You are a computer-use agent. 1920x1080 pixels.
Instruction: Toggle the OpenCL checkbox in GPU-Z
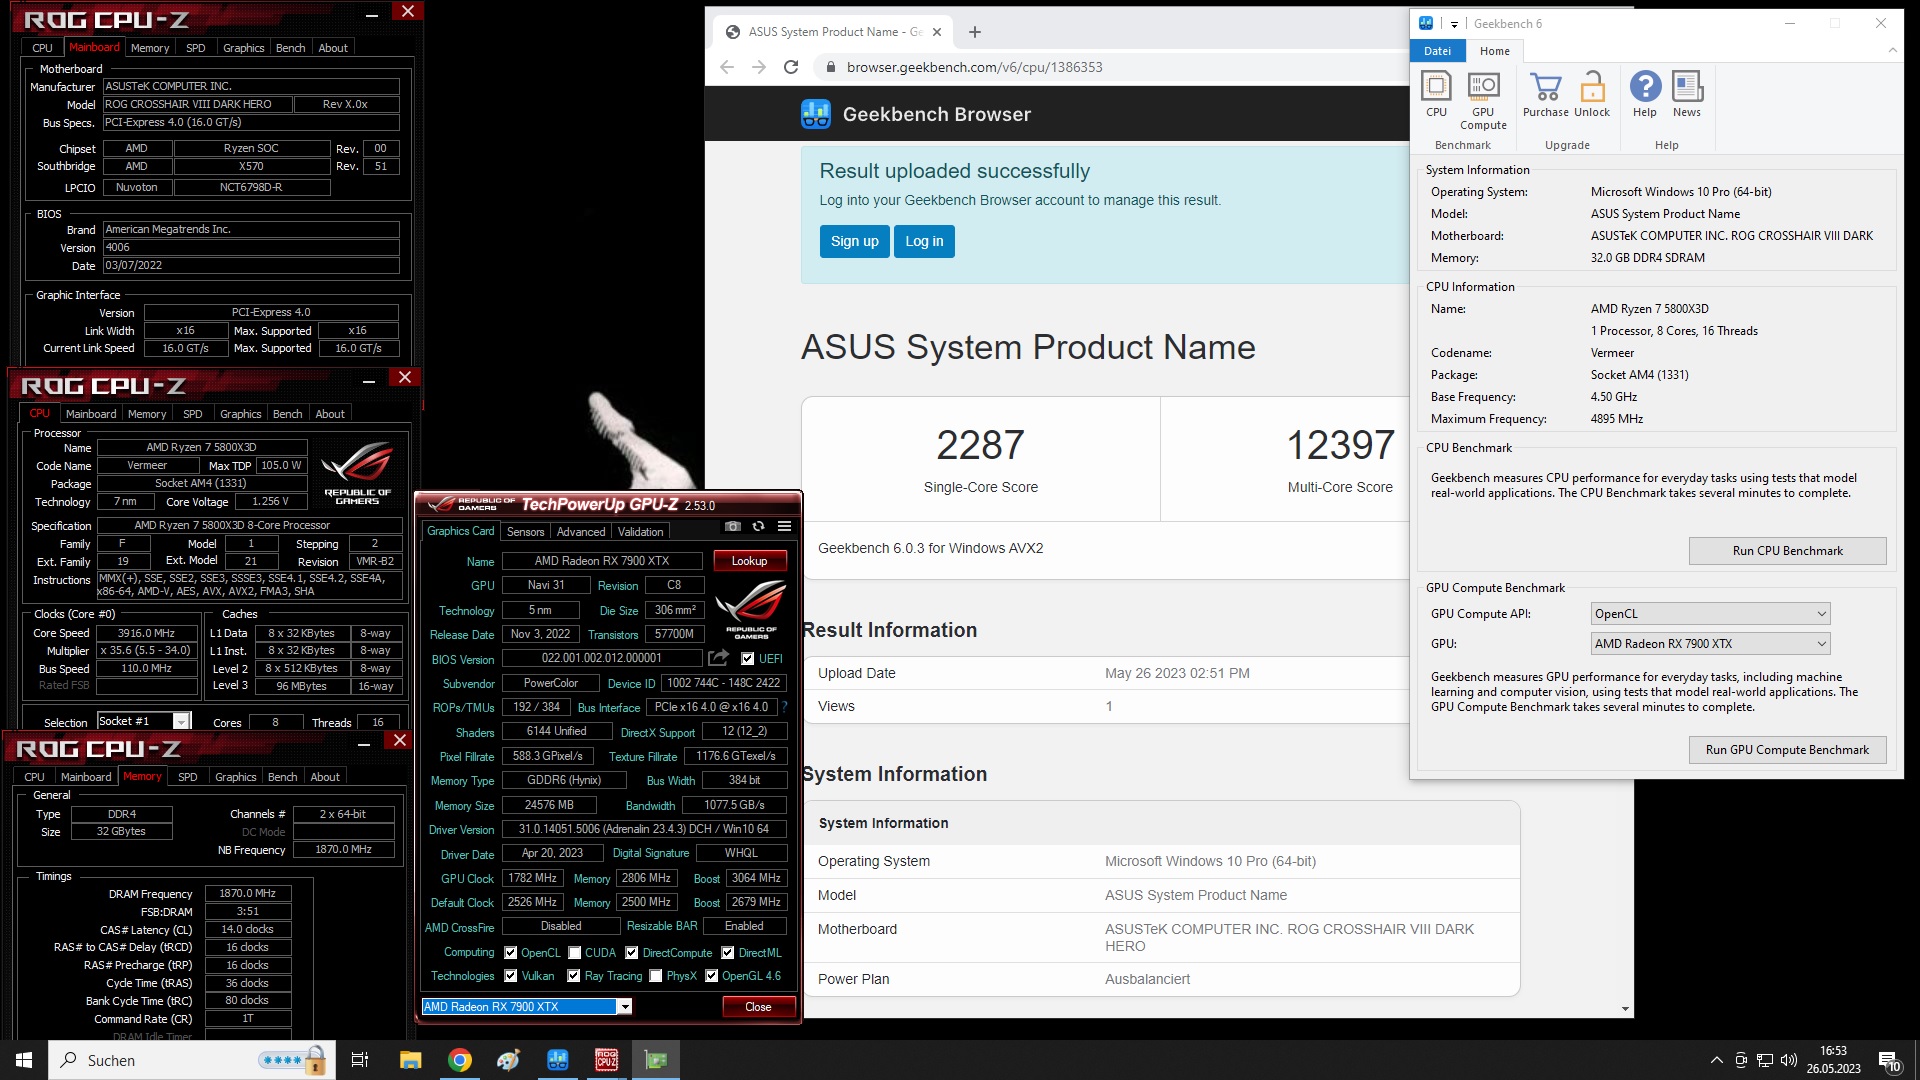click(x=510, y=953)
